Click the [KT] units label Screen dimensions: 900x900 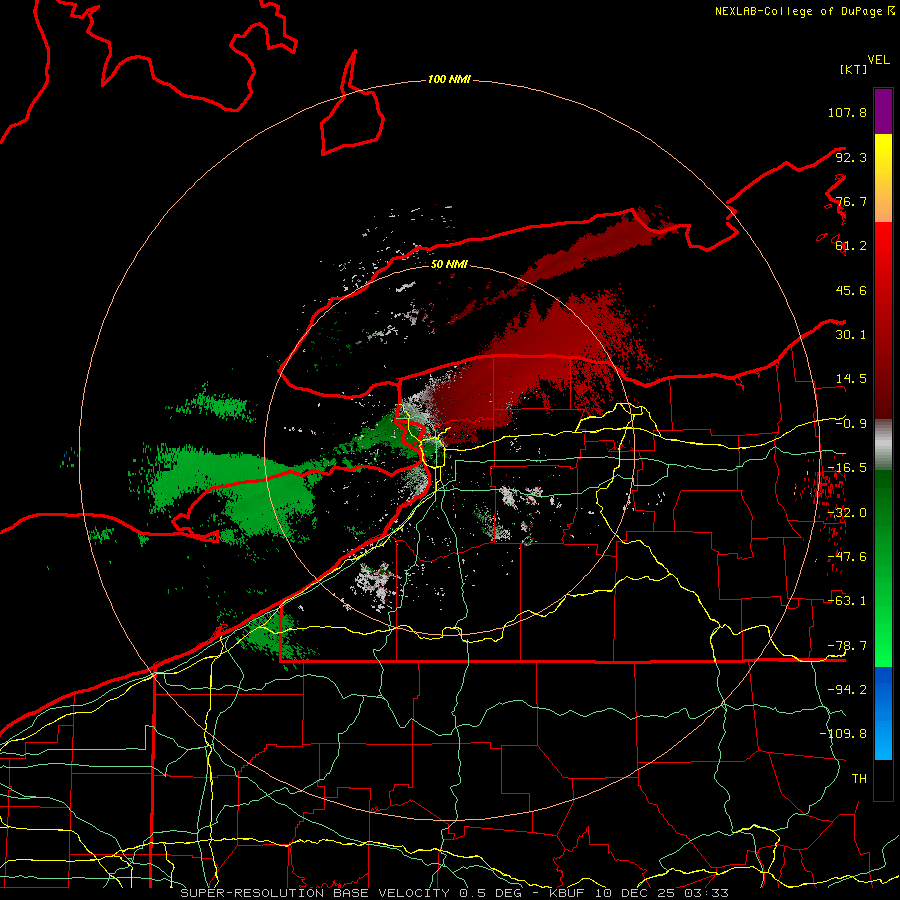point(853,69)
